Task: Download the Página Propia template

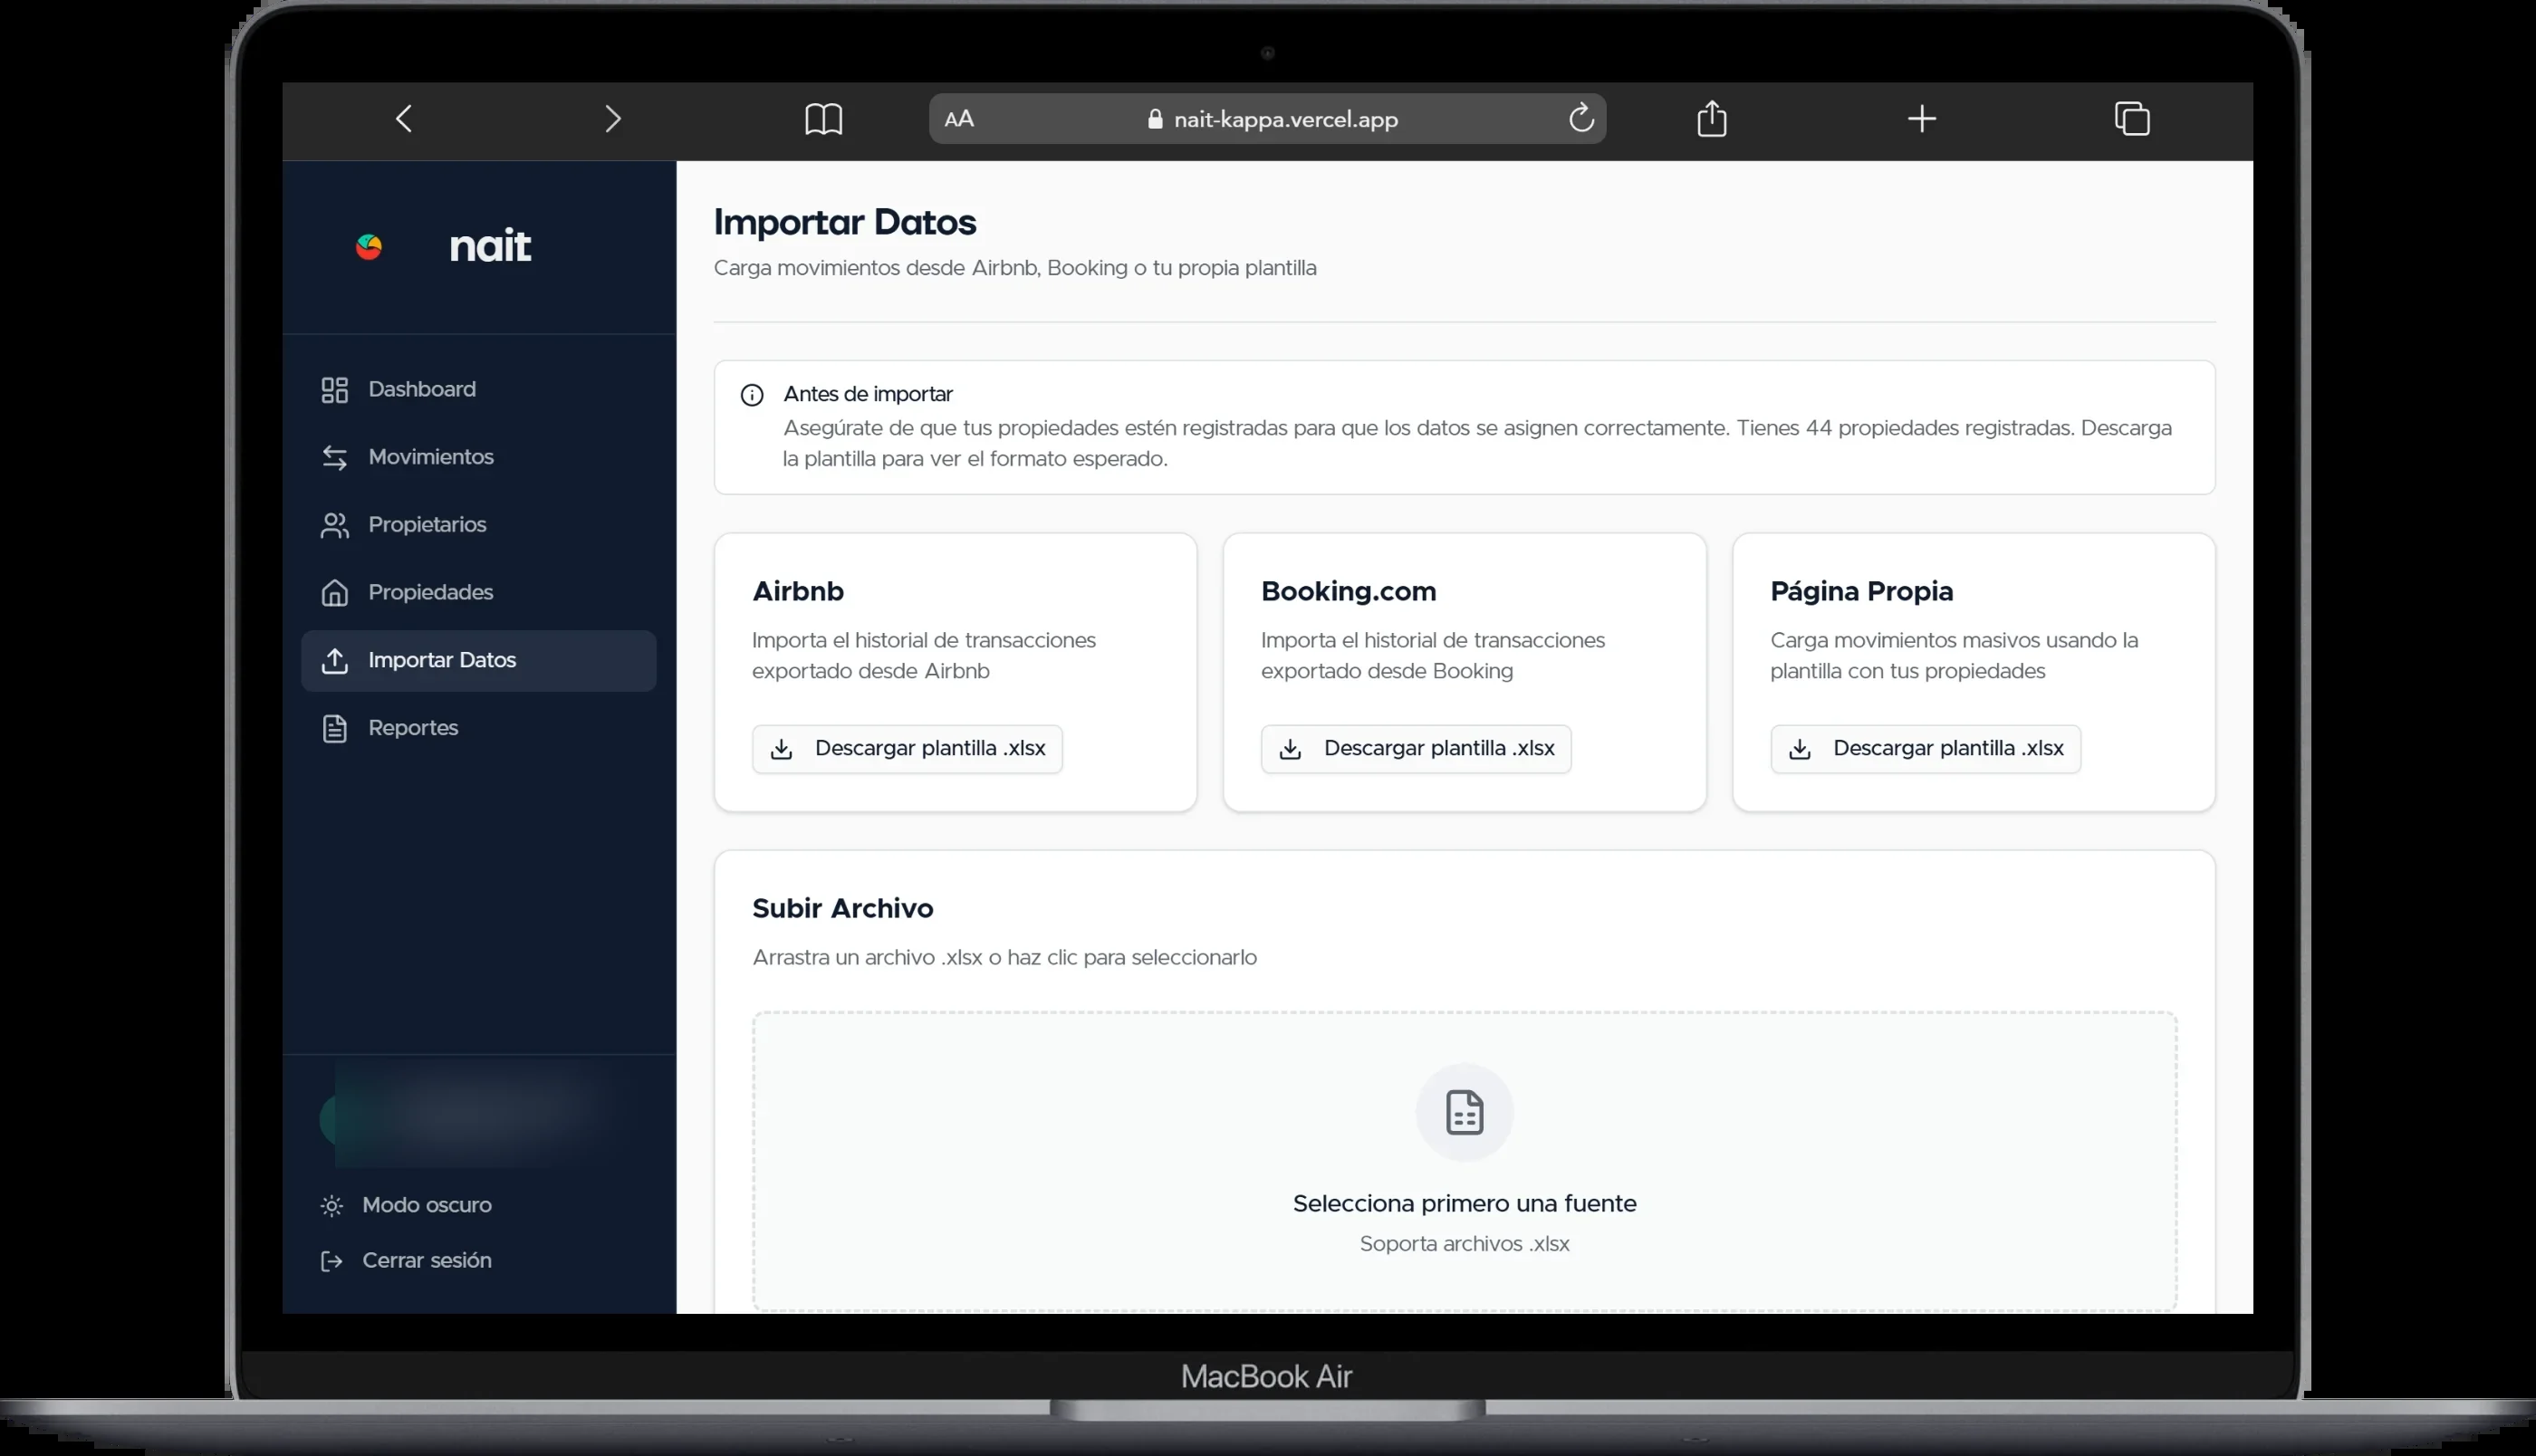Action: coord(1925,749)
